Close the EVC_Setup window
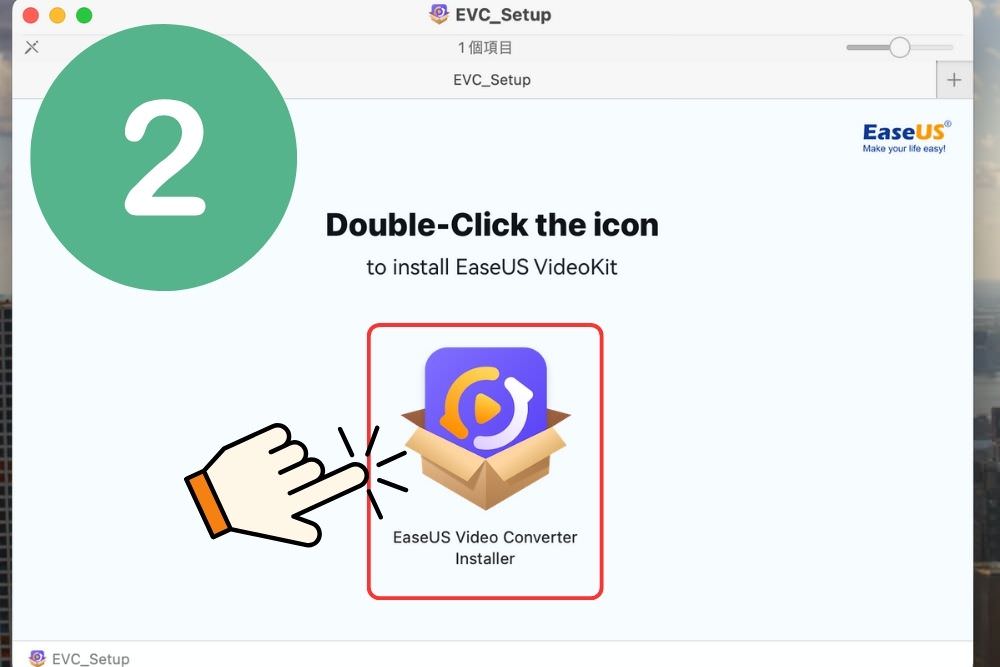 pyautogui.click(x=31, y=15)
